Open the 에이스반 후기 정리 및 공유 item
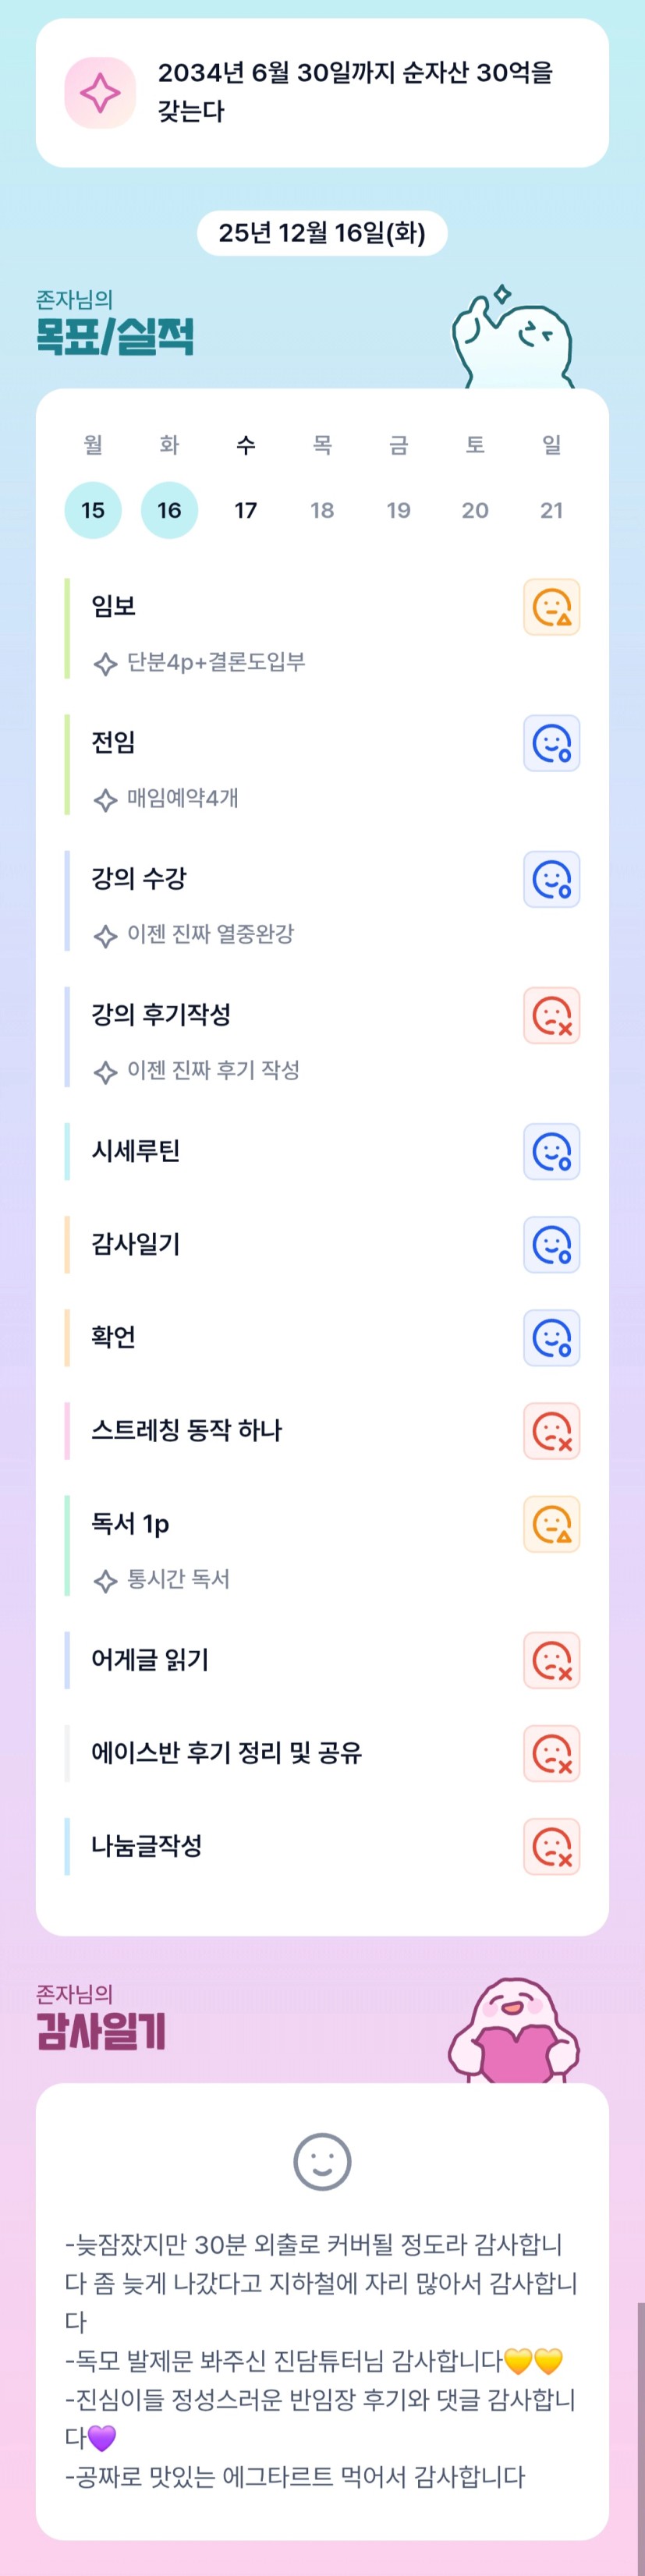Viewport: 645px width, 2576px height. [x=226, y=1752]
